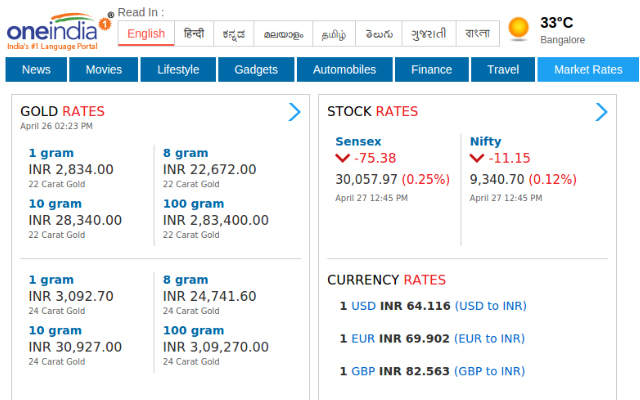Open the Movies menu tab
Image resolution: width=640 pixels, height=400 pixels.
[104, 70]
